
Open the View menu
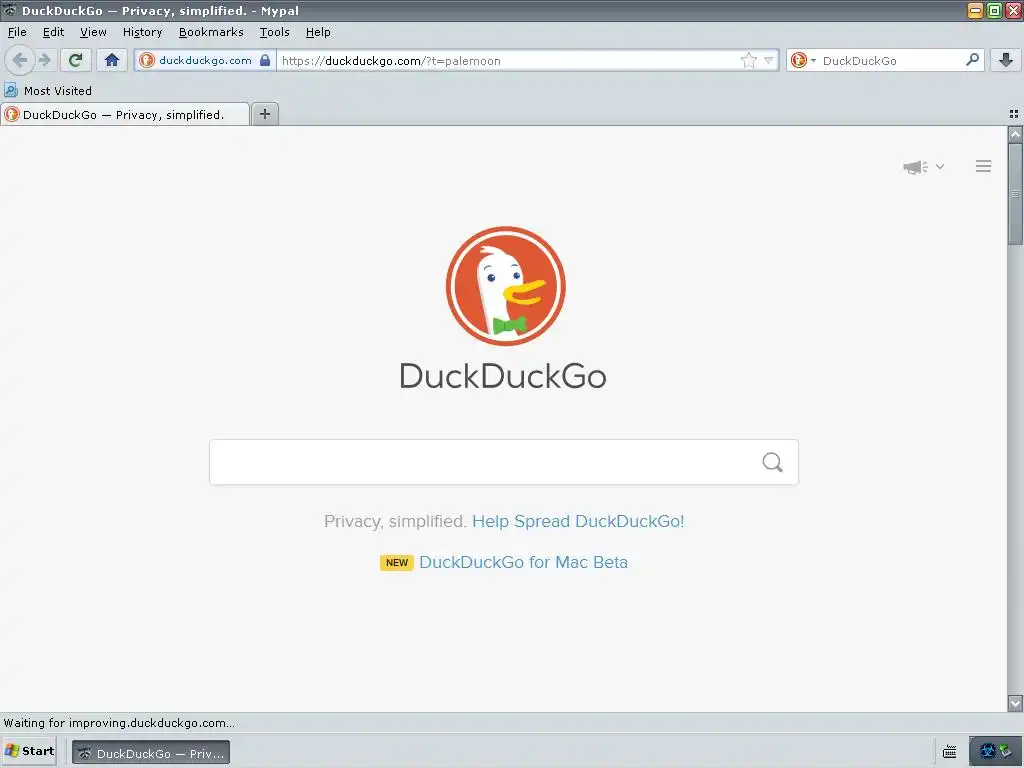tap(93, 32)
